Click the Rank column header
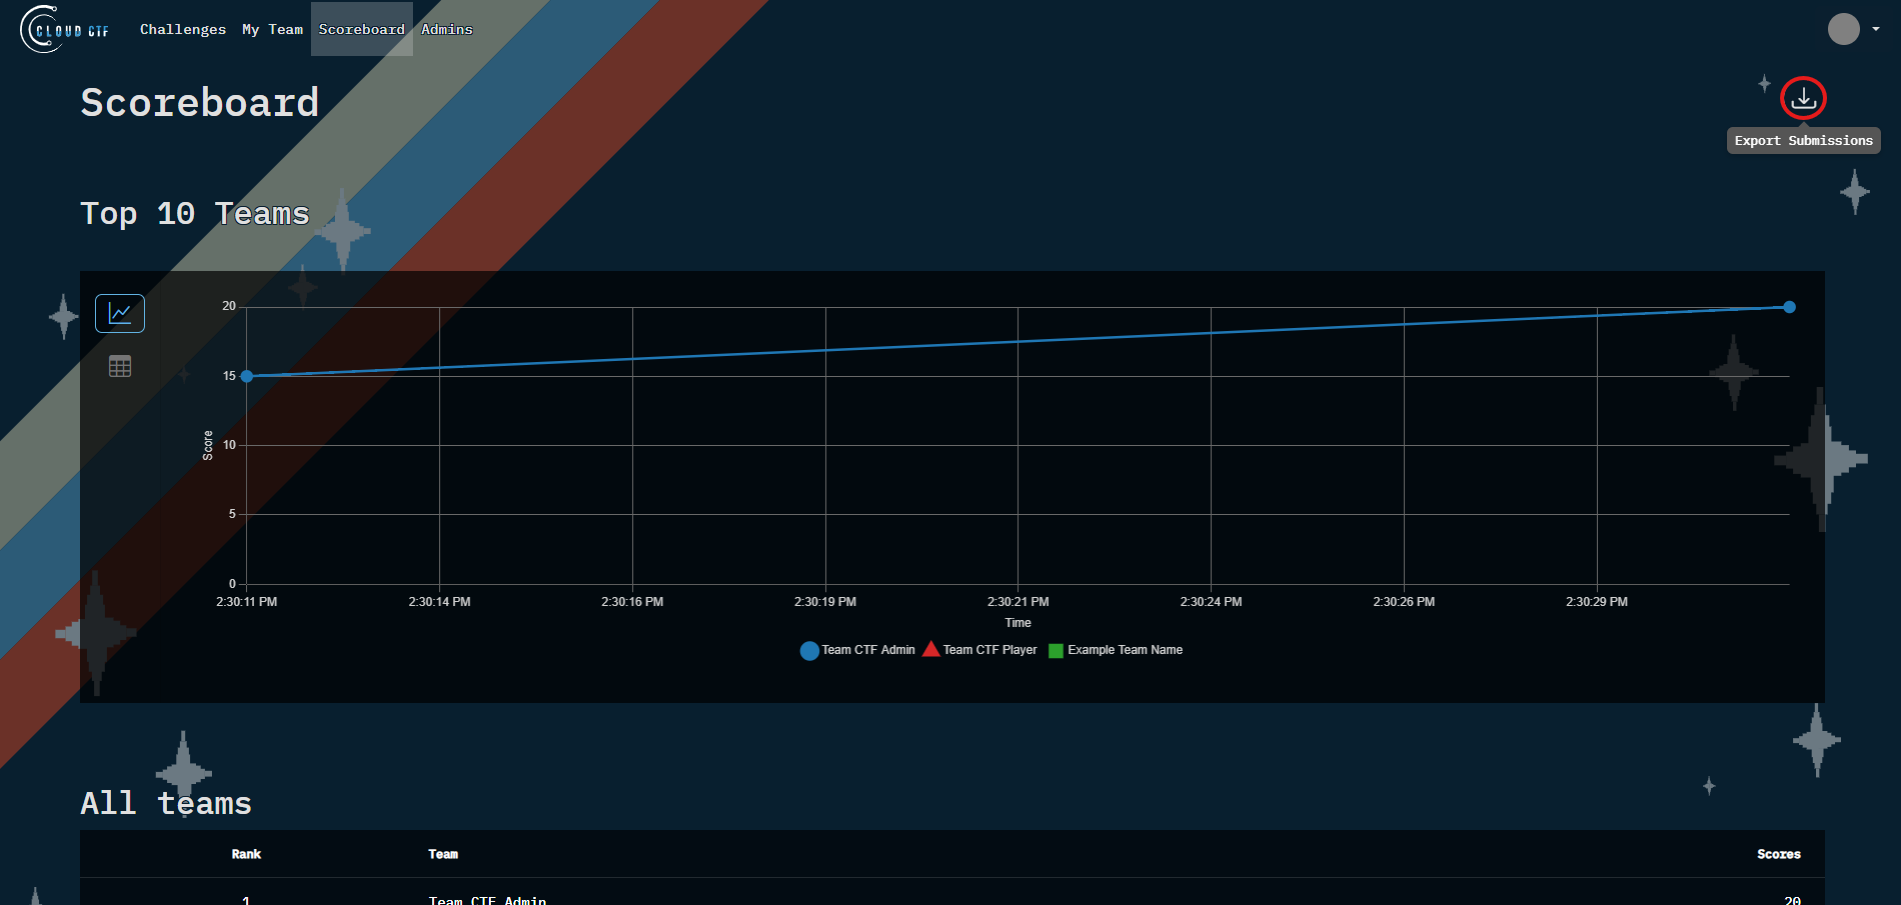 pyautogui.click(x=246, y=854)
